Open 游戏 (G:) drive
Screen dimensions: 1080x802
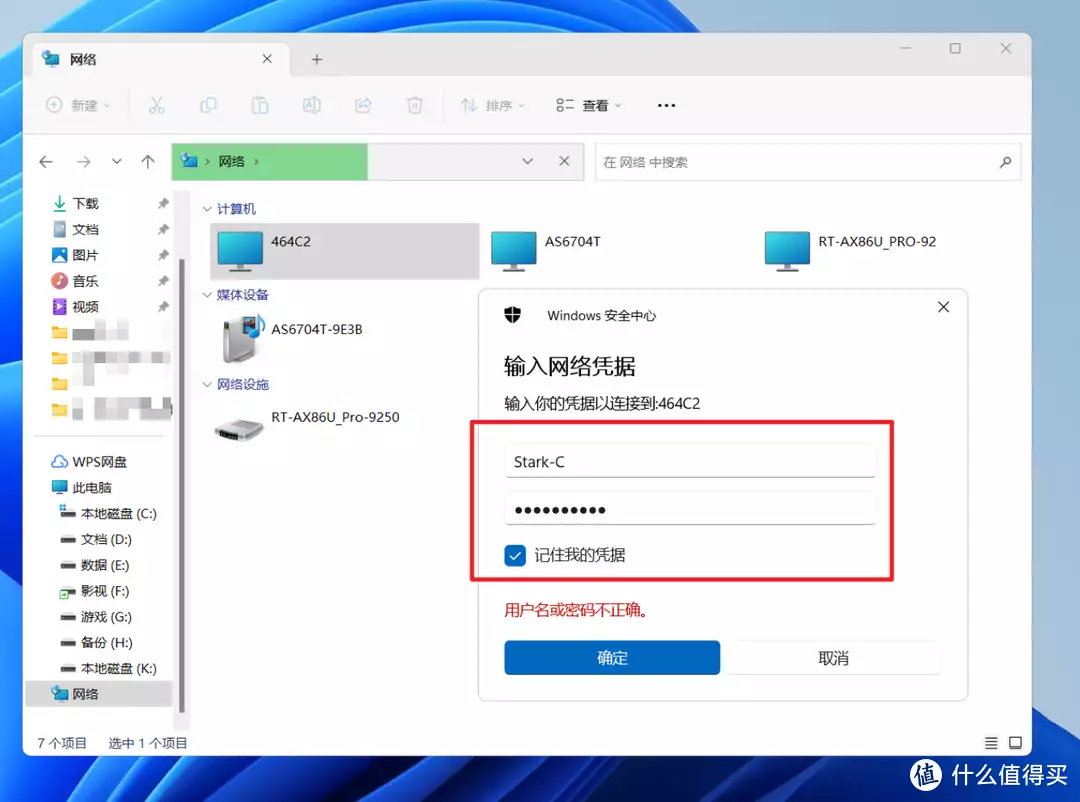(96, 617)
